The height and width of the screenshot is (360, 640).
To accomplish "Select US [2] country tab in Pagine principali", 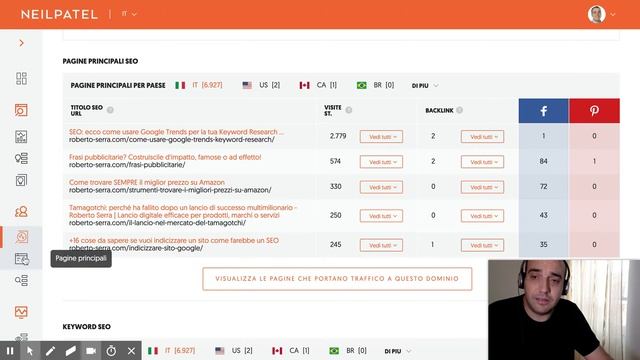I will 261,85.
